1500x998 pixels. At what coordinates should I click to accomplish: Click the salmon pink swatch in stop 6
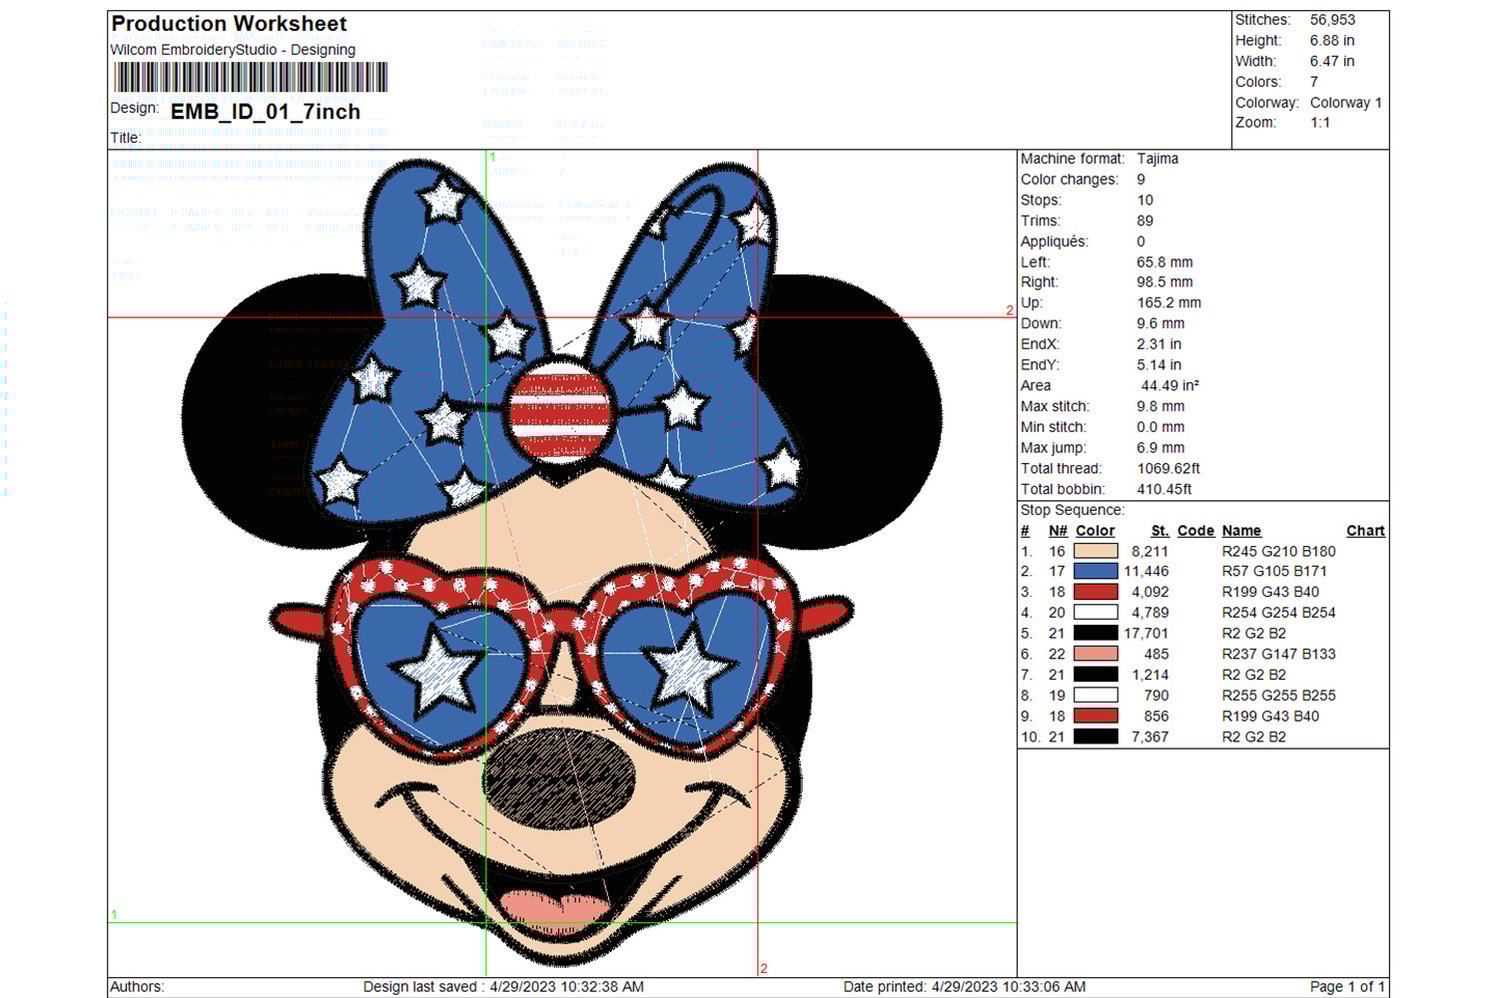(x=1095, y=654)
